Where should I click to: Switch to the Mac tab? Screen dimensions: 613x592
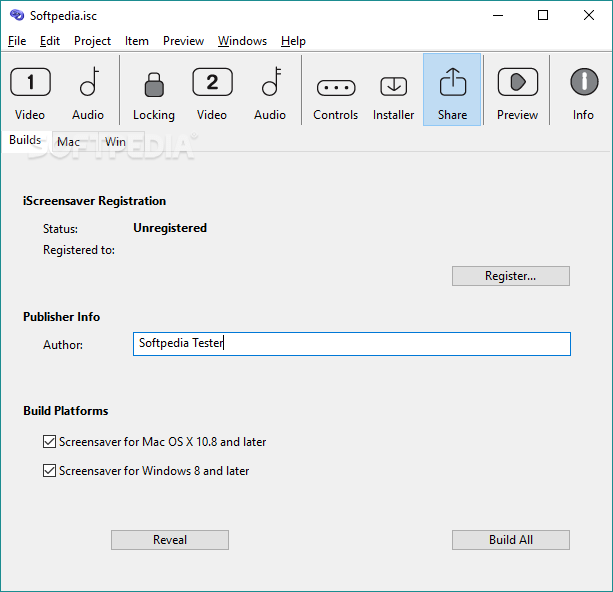point(69,142)
